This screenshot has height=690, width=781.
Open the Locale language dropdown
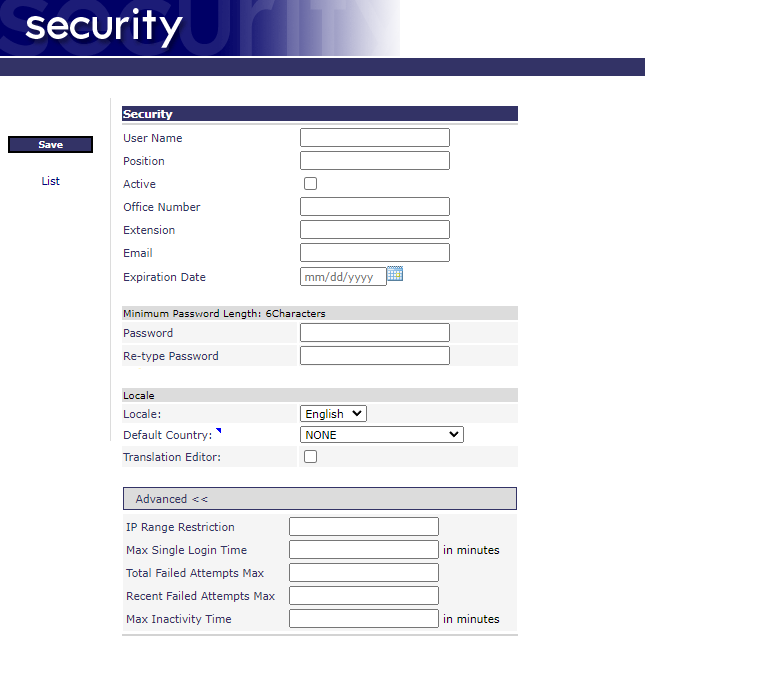tap(333, 413)
